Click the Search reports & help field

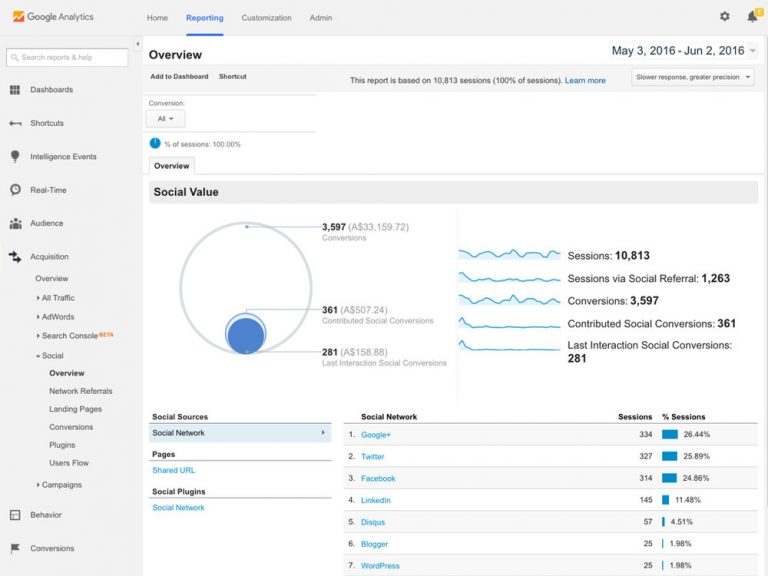68,57
